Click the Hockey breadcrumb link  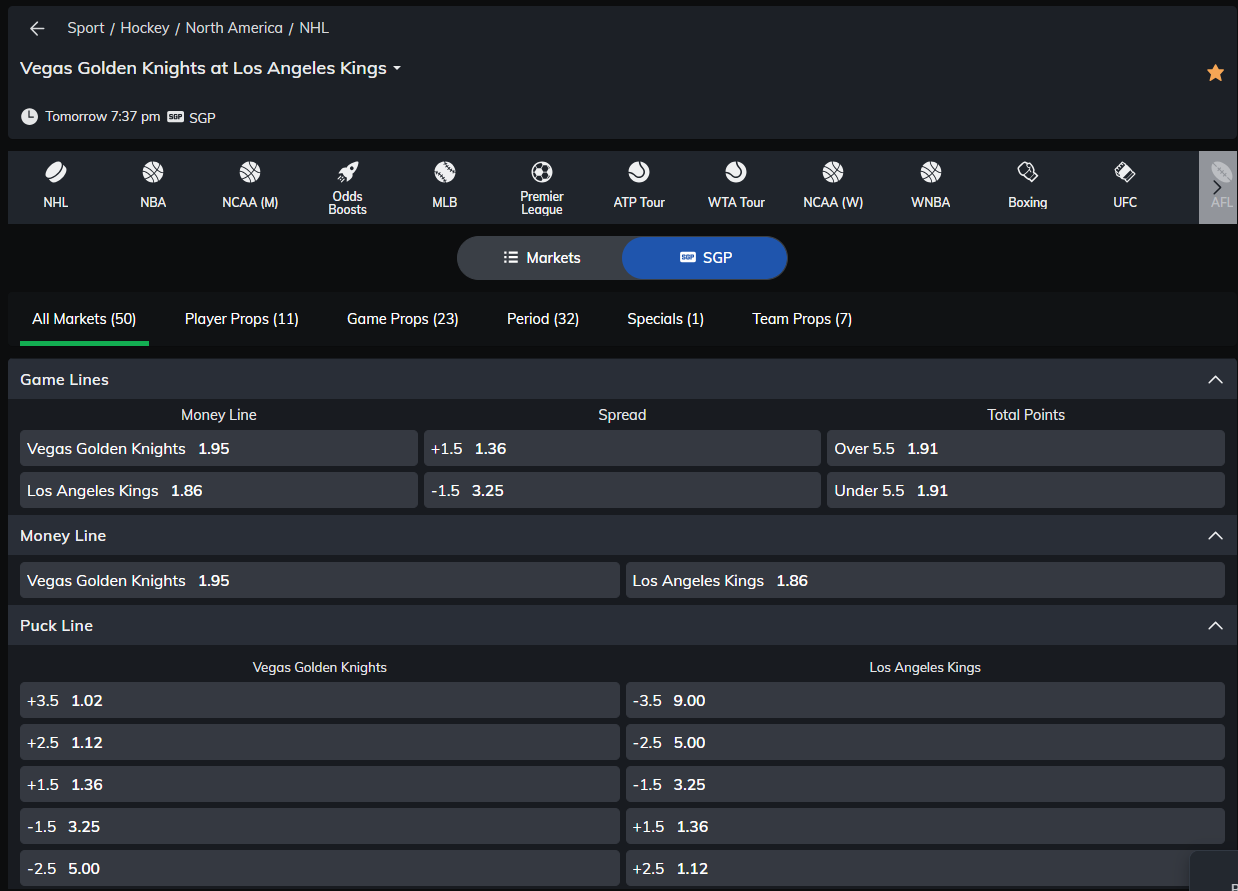(145, 28)
